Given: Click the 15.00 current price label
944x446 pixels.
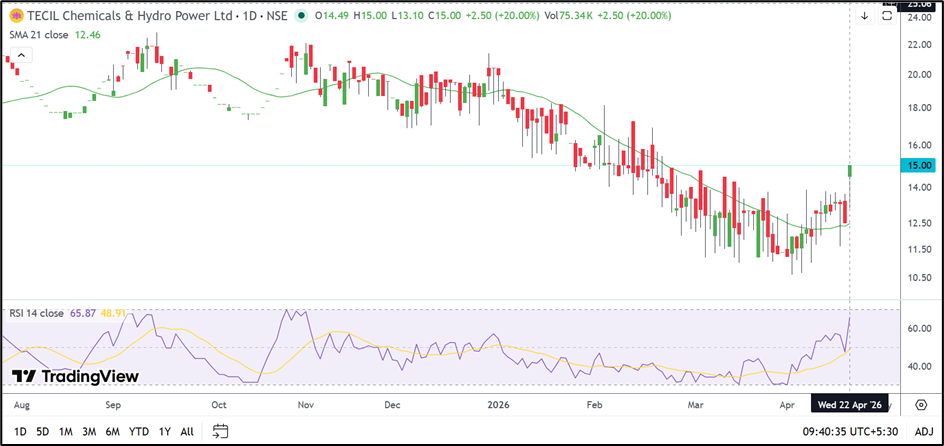Looking at the screenshot, I should pos(919,165).
